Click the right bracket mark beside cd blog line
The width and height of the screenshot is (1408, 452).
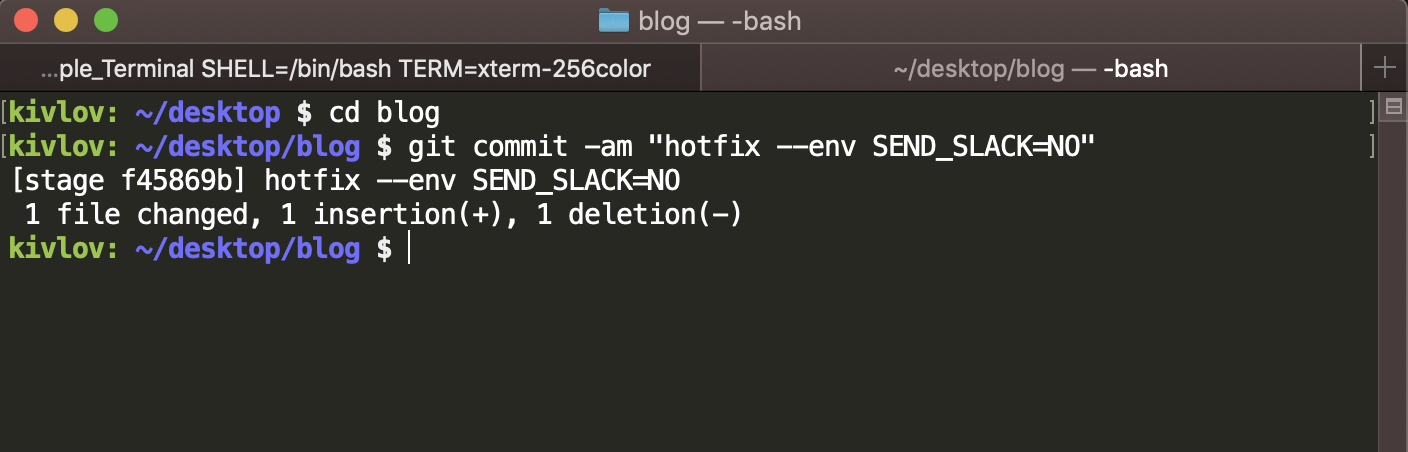click(1371, 113)
